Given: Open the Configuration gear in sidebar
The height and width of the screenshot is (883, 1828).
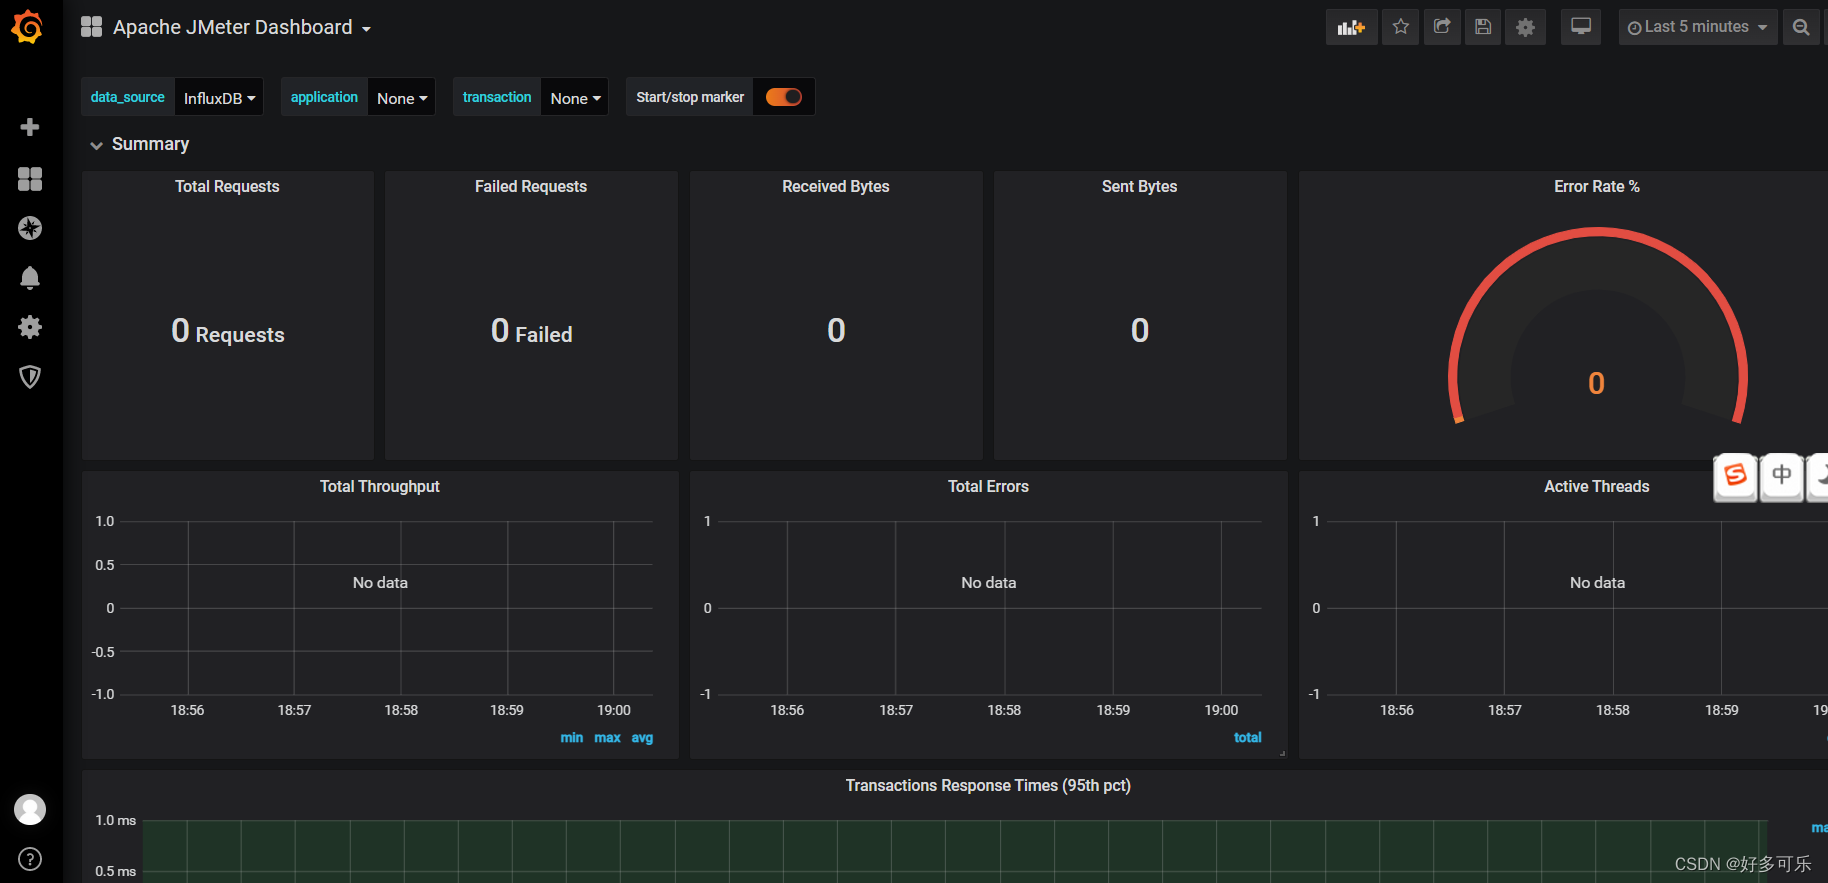Looking at the screenshot, I should pyautogui.click(x=30, y=327).
